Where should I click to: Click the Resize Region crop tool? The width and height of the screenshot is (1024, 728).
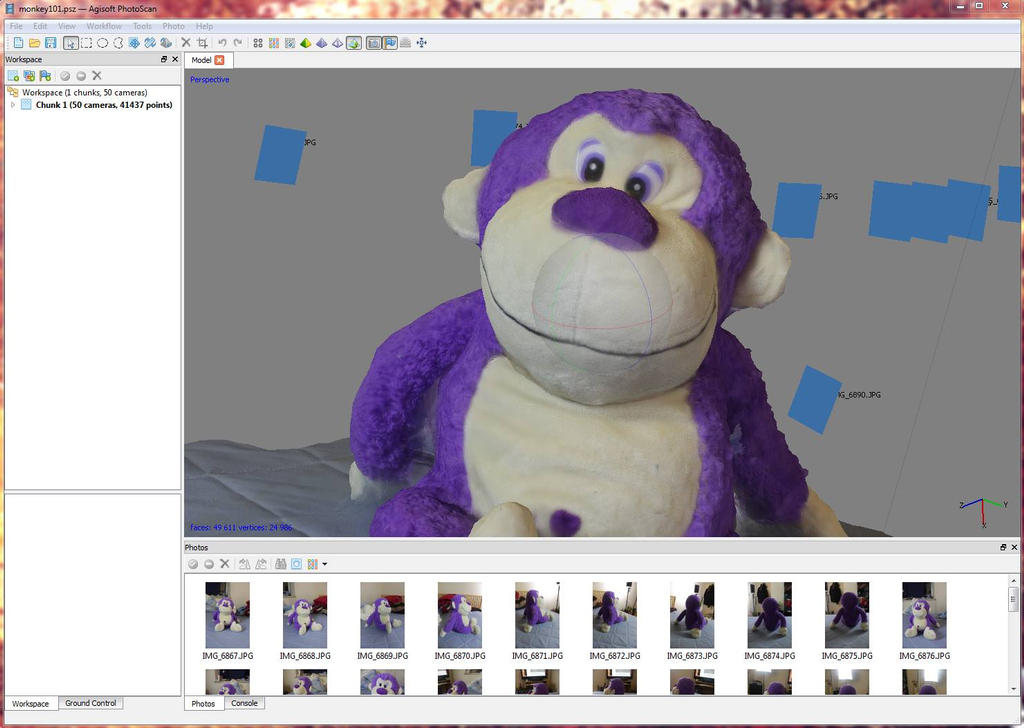(x=202, y=43)
